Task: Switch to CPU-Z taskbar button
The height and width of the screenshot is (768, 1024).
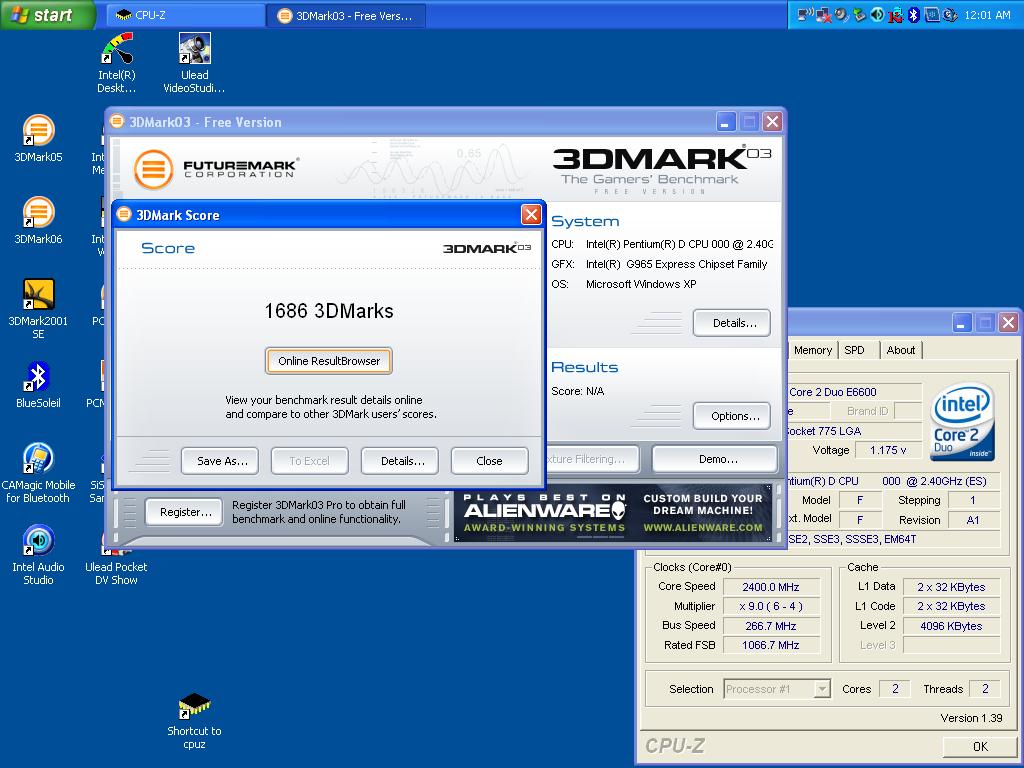Action: [x=185, y=15]
